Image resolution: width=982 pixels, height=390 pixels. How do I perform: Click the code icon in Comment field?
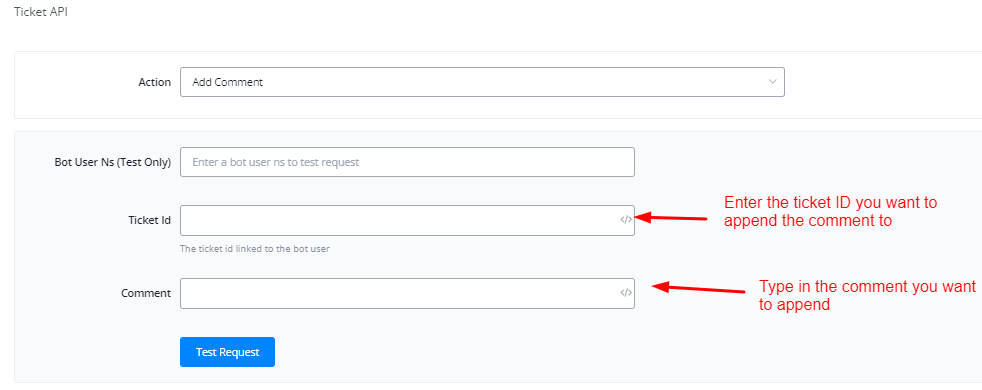(626, 292)
